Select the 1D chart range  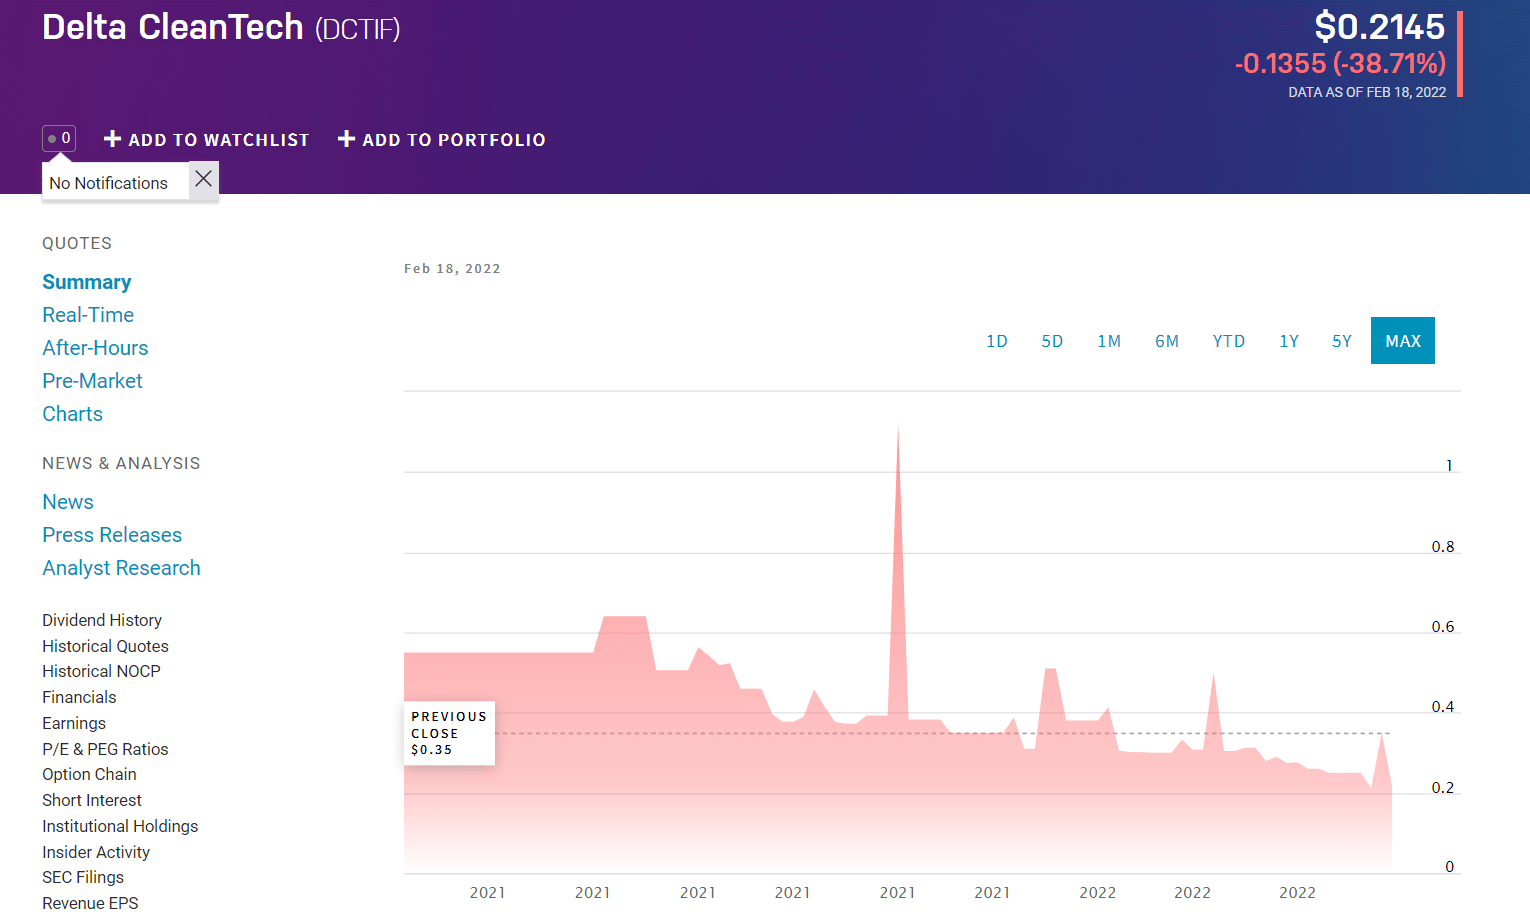(997, 341)
